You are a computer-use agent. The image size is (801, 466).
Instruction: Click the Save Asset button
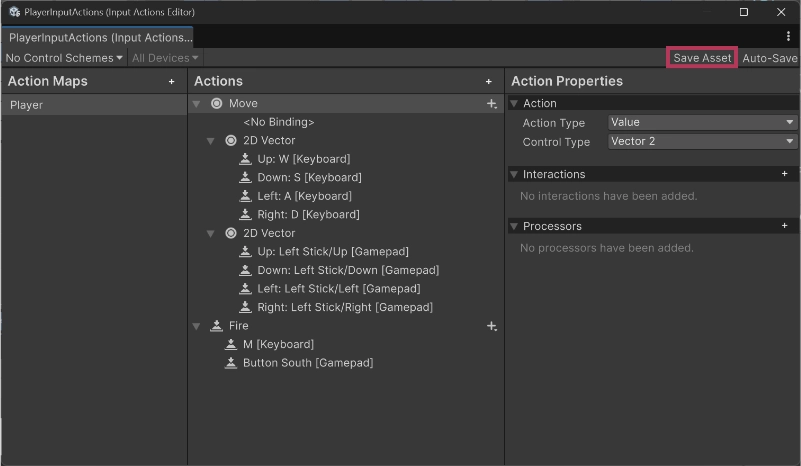coord(702,58)
